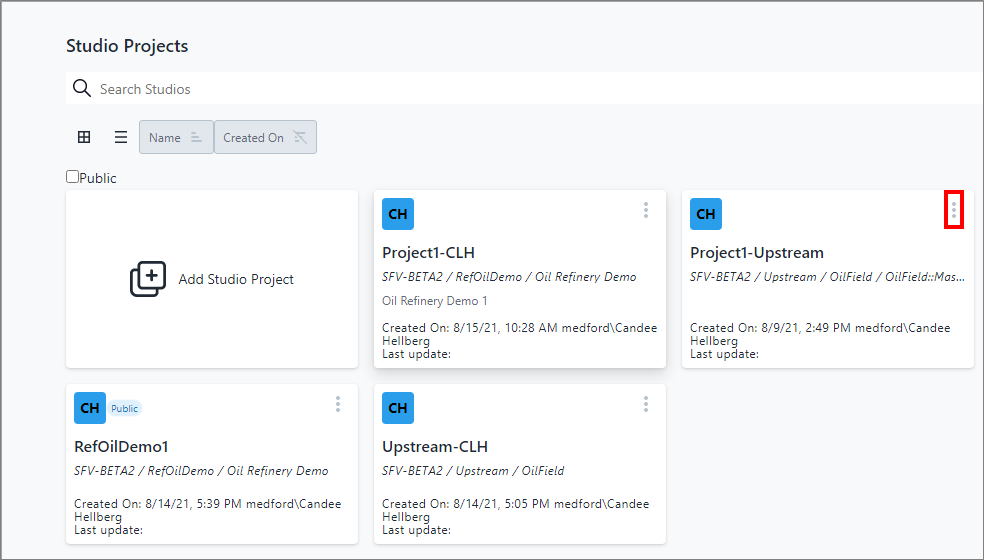Open three-dot menu on Upstream-CLH card
Screen dimensions: 984x560
[646, 404]
